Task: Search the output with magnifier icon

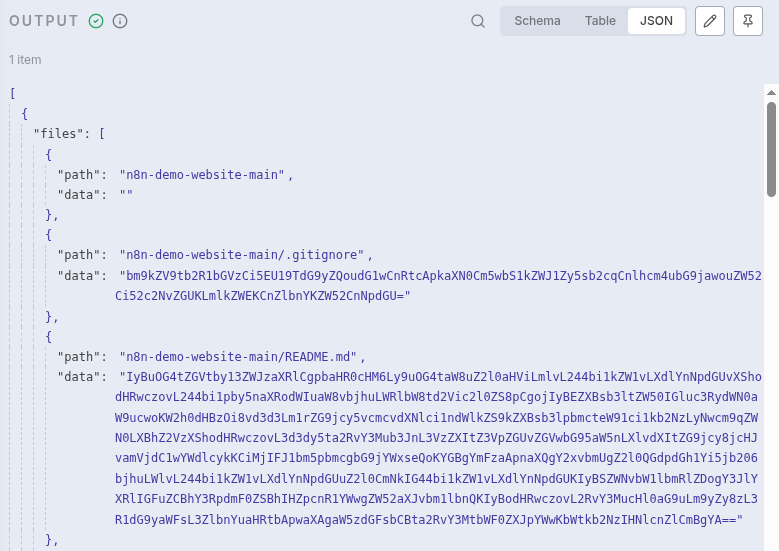Action: pyautogui.click(x=478, y=21)
